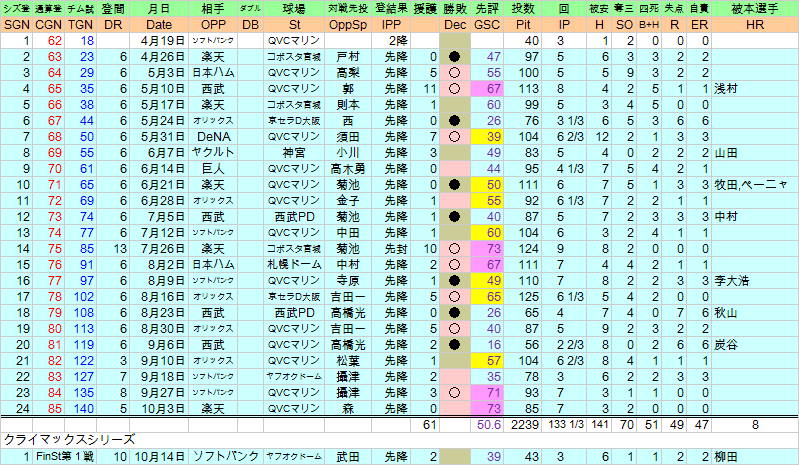
Task: Select home run cell 柳田
Action: (755, 457)
